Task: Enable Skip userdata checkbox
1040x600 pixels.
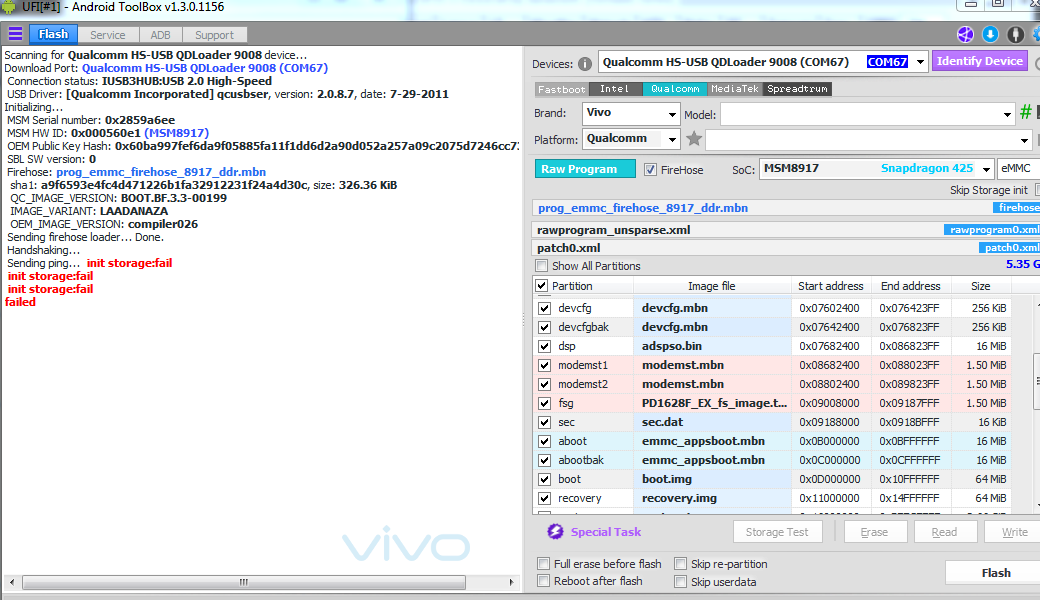Action: (x=681, y=581)
